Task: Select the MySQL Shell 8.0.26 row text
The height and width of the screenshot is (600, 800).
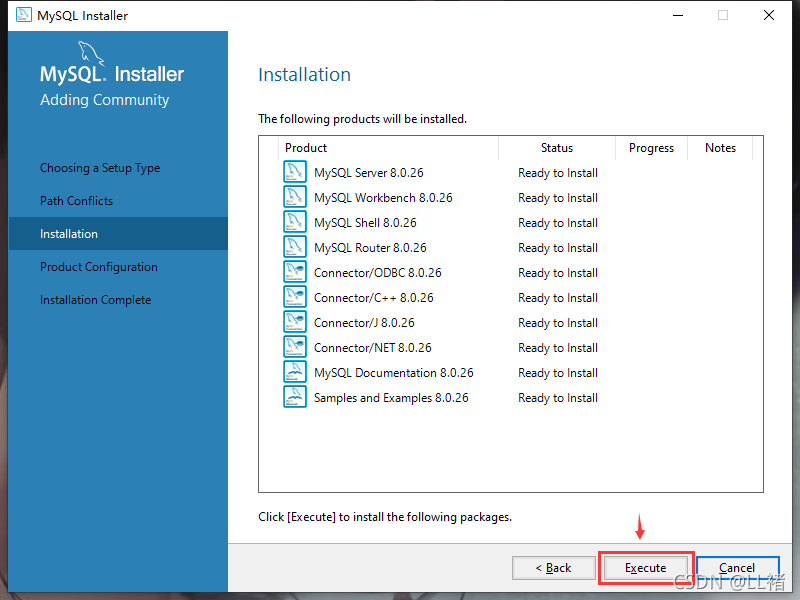Action: pos(365,223)
